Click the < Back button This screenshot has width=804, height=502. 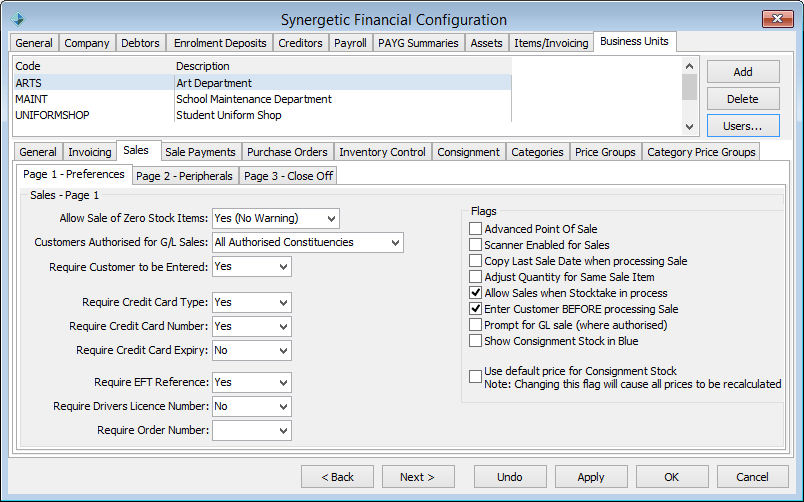337,477
